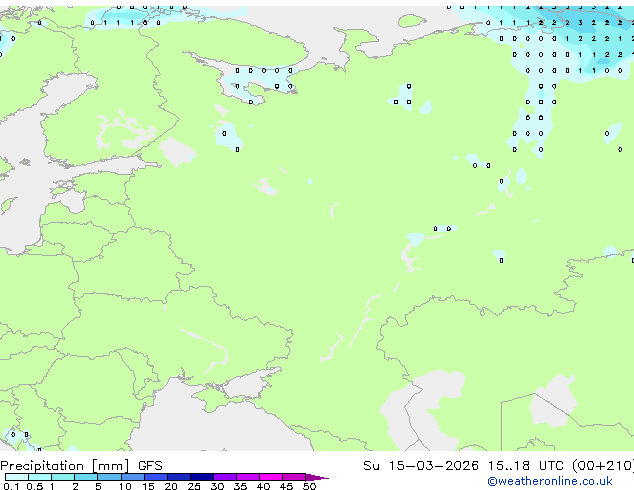634x490 pixels.
Task: Click the 35–40 mm legend color swatch
Action: 248,477
